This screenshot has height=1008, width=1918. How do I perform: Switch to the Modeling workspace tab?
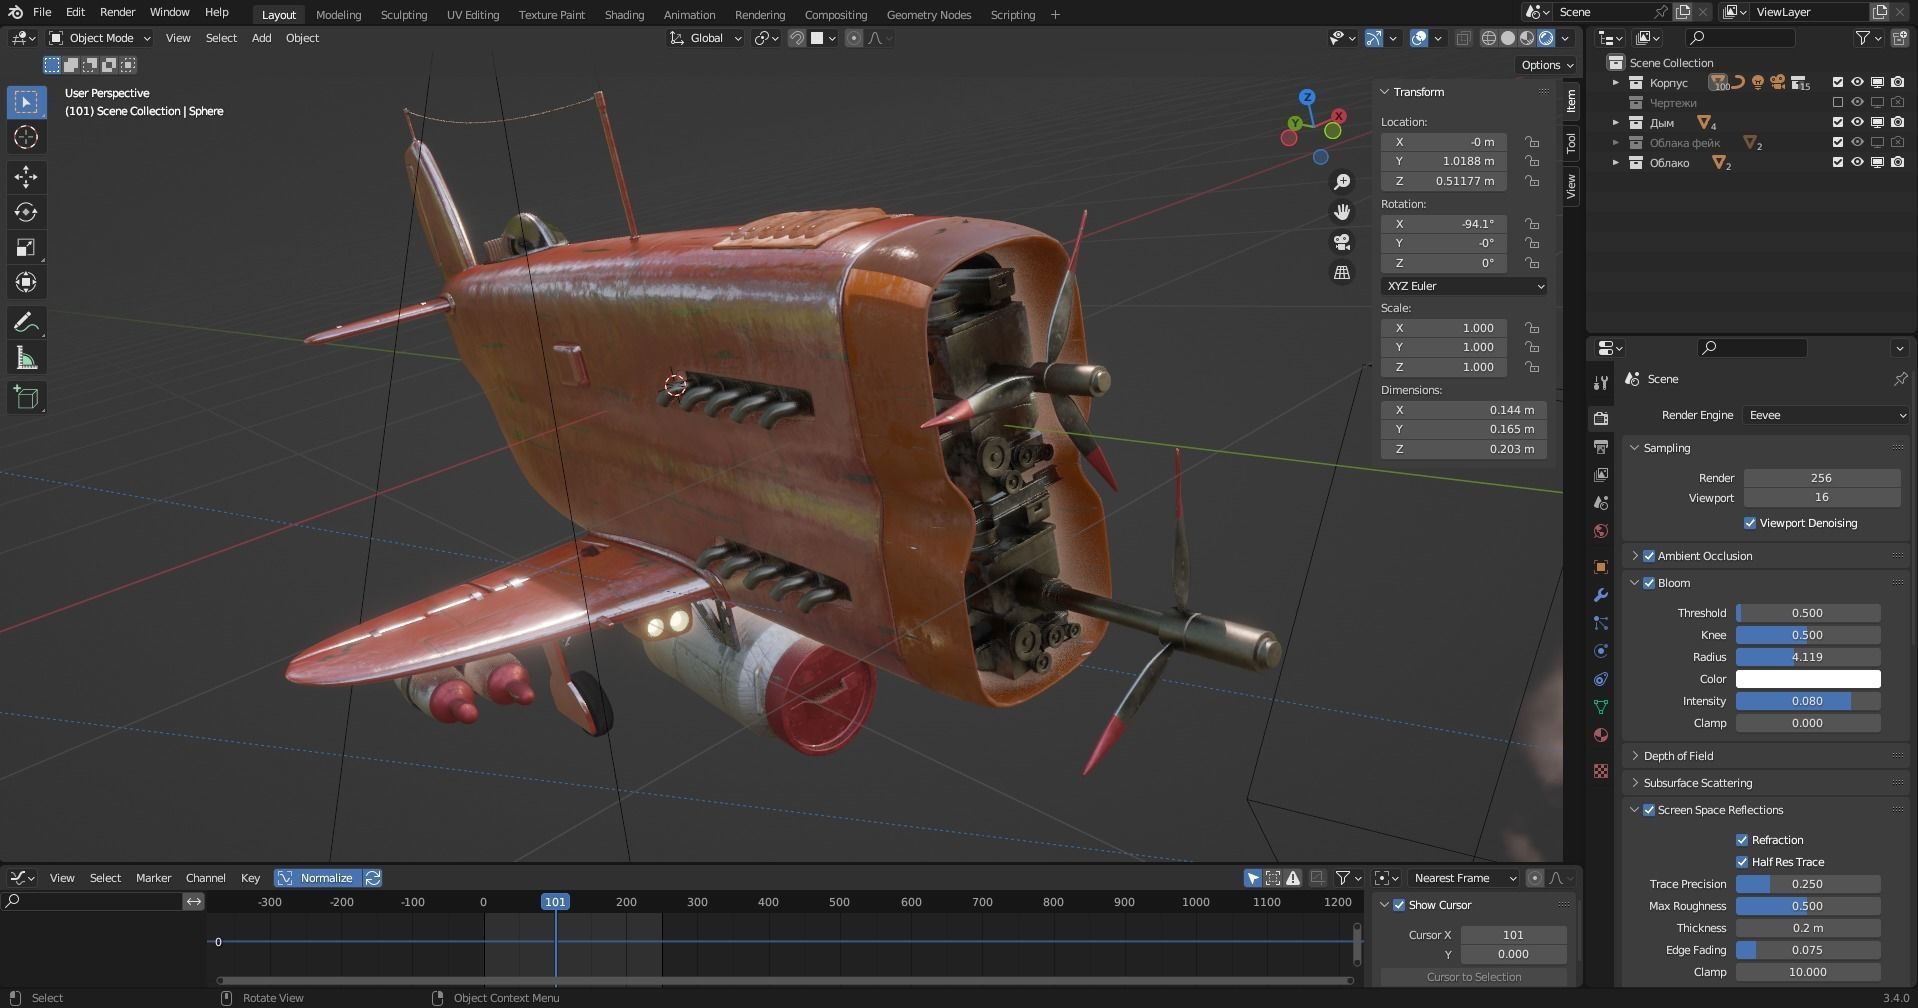click(338, 15)
